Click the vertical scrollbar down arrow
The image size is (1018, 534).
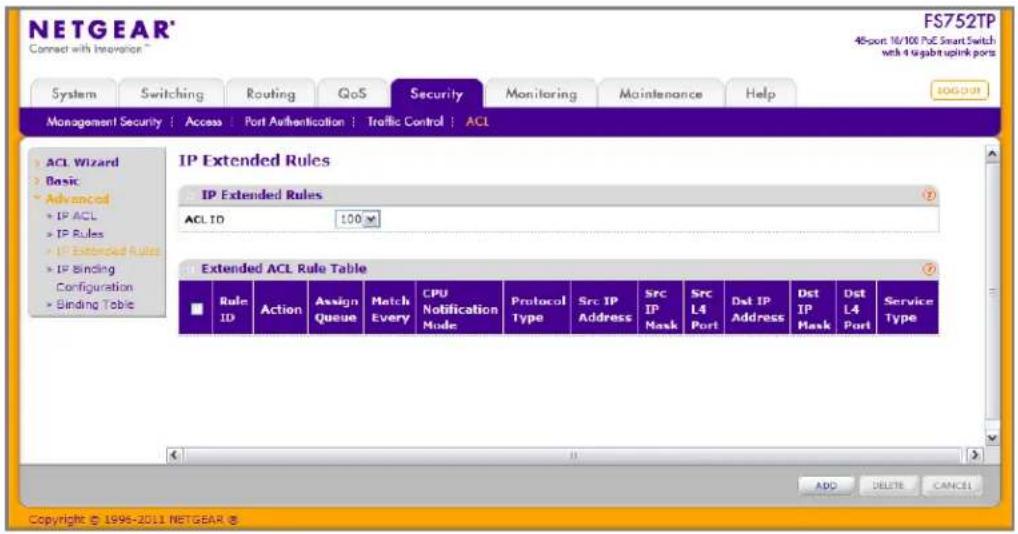(x=991, y=438)
